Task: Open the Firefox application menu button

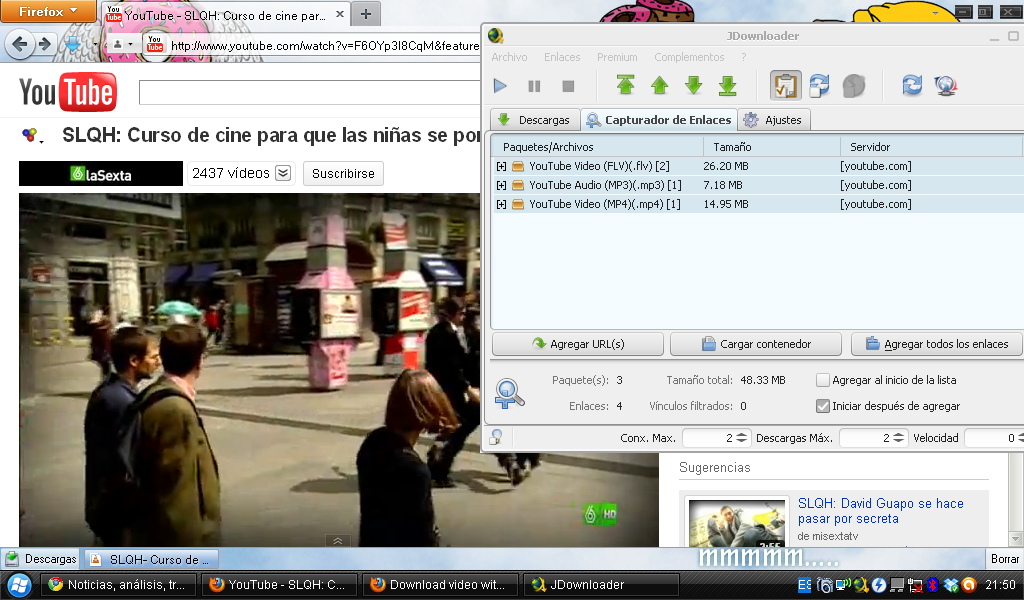Action: pos(48,11)
